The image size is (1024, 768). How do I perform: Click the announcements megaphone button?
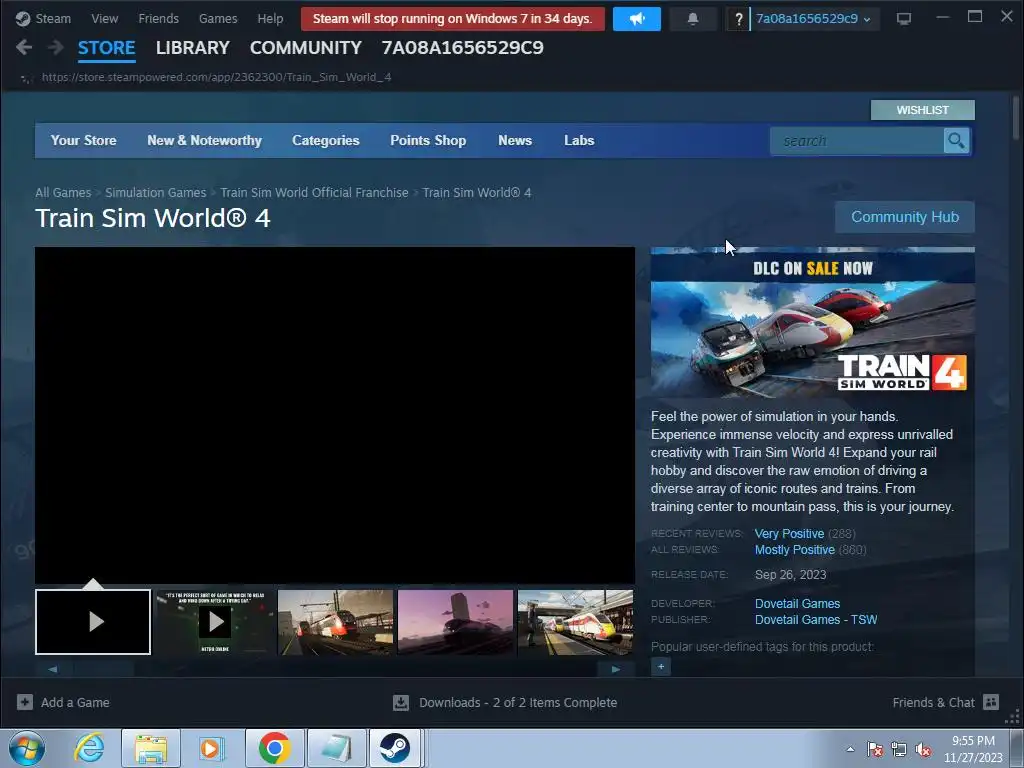[x=637, y=19]
